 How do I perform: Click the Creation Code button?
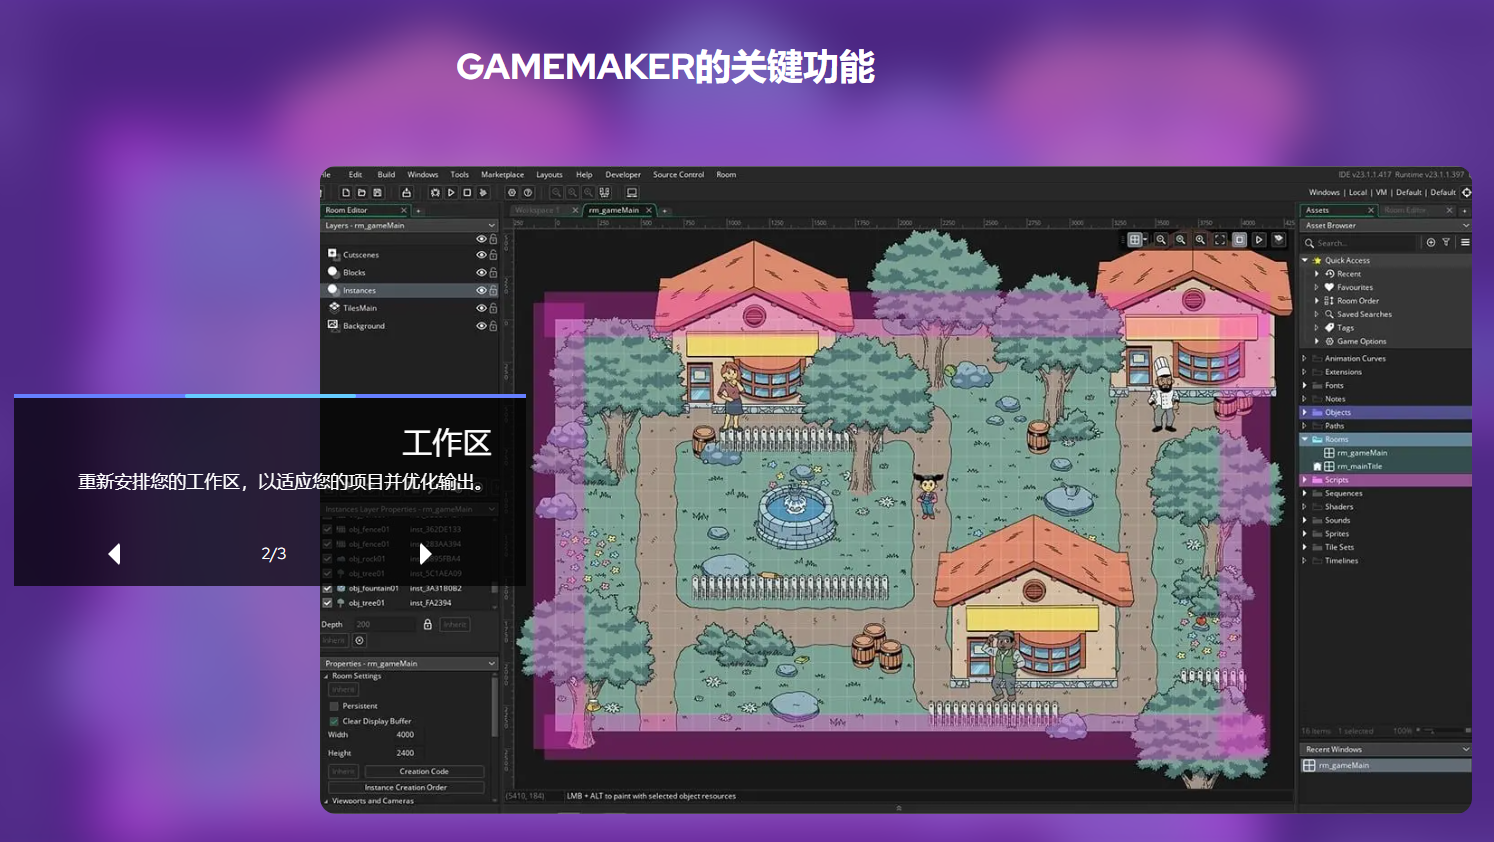pos(424,772)
